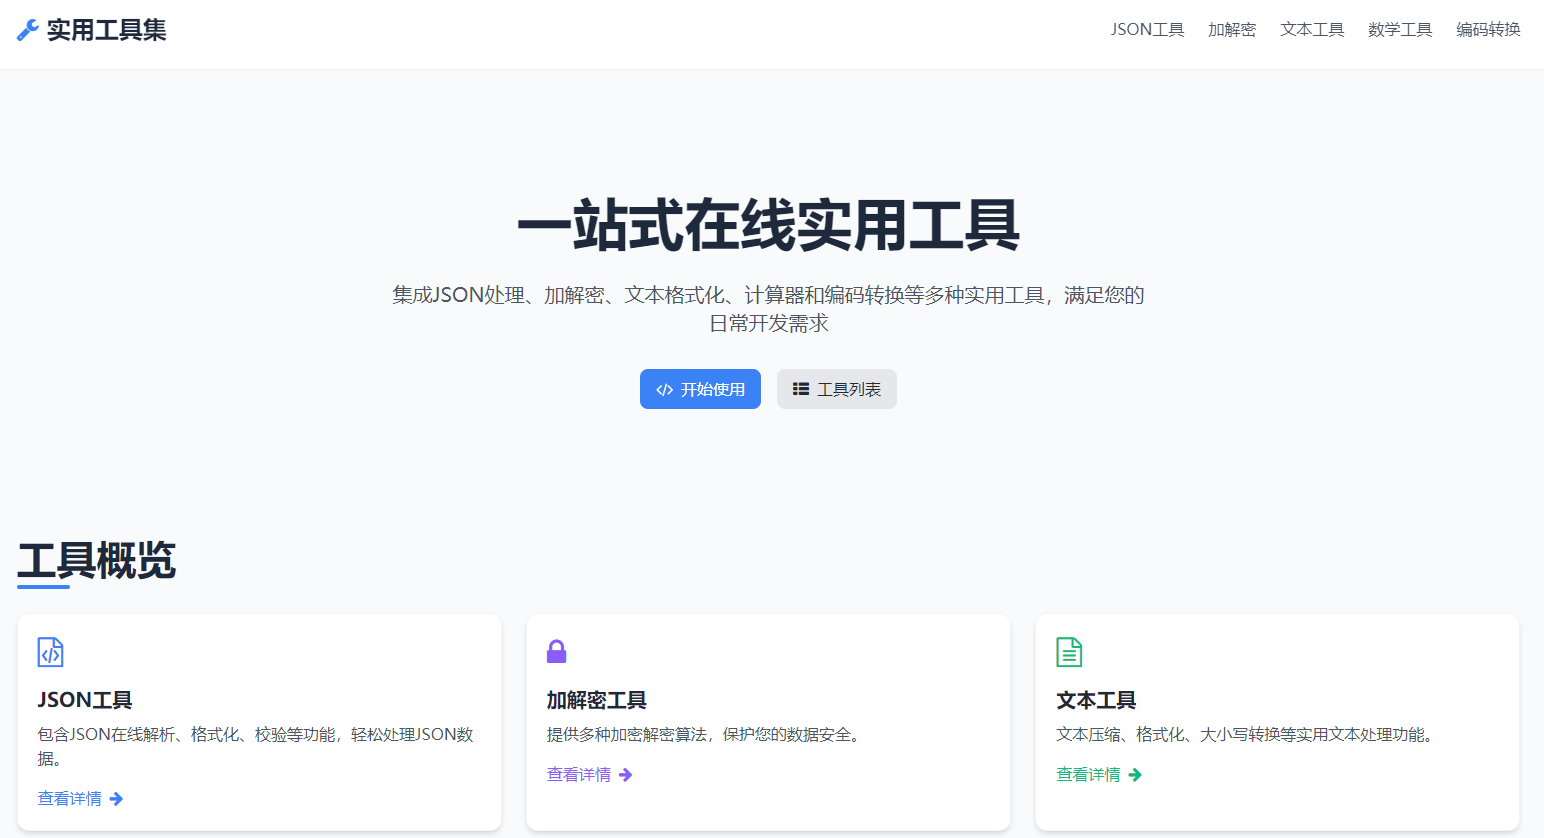Click the 工具概览 section heading
This screenshot has width=1544, height=838.
97,560
